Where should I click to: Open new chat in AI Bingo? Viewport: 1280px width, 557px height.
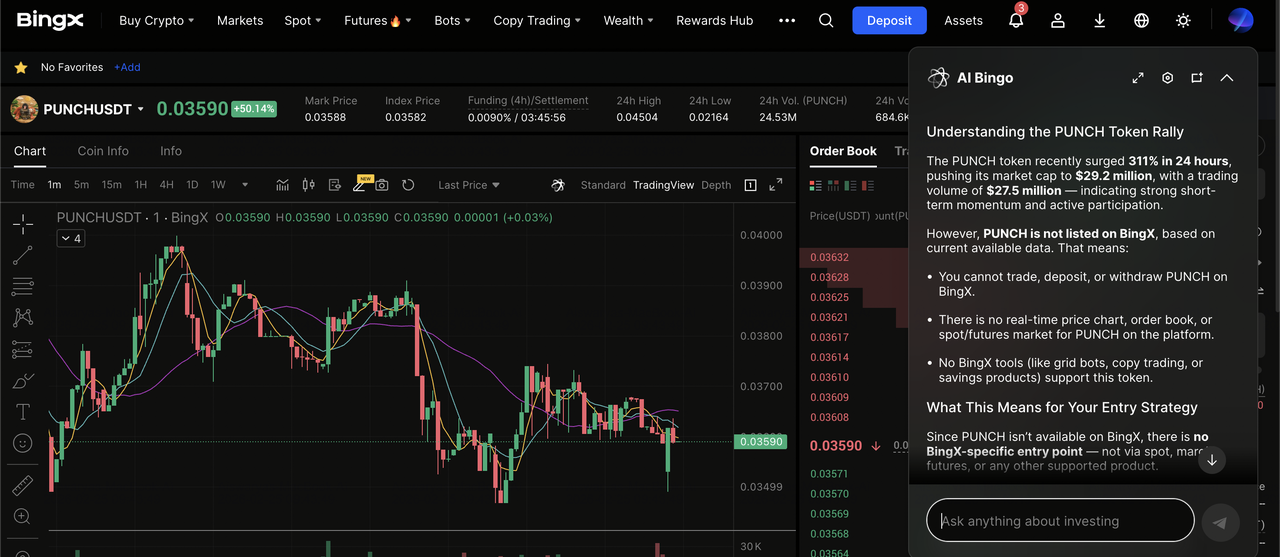[1197, 78]
